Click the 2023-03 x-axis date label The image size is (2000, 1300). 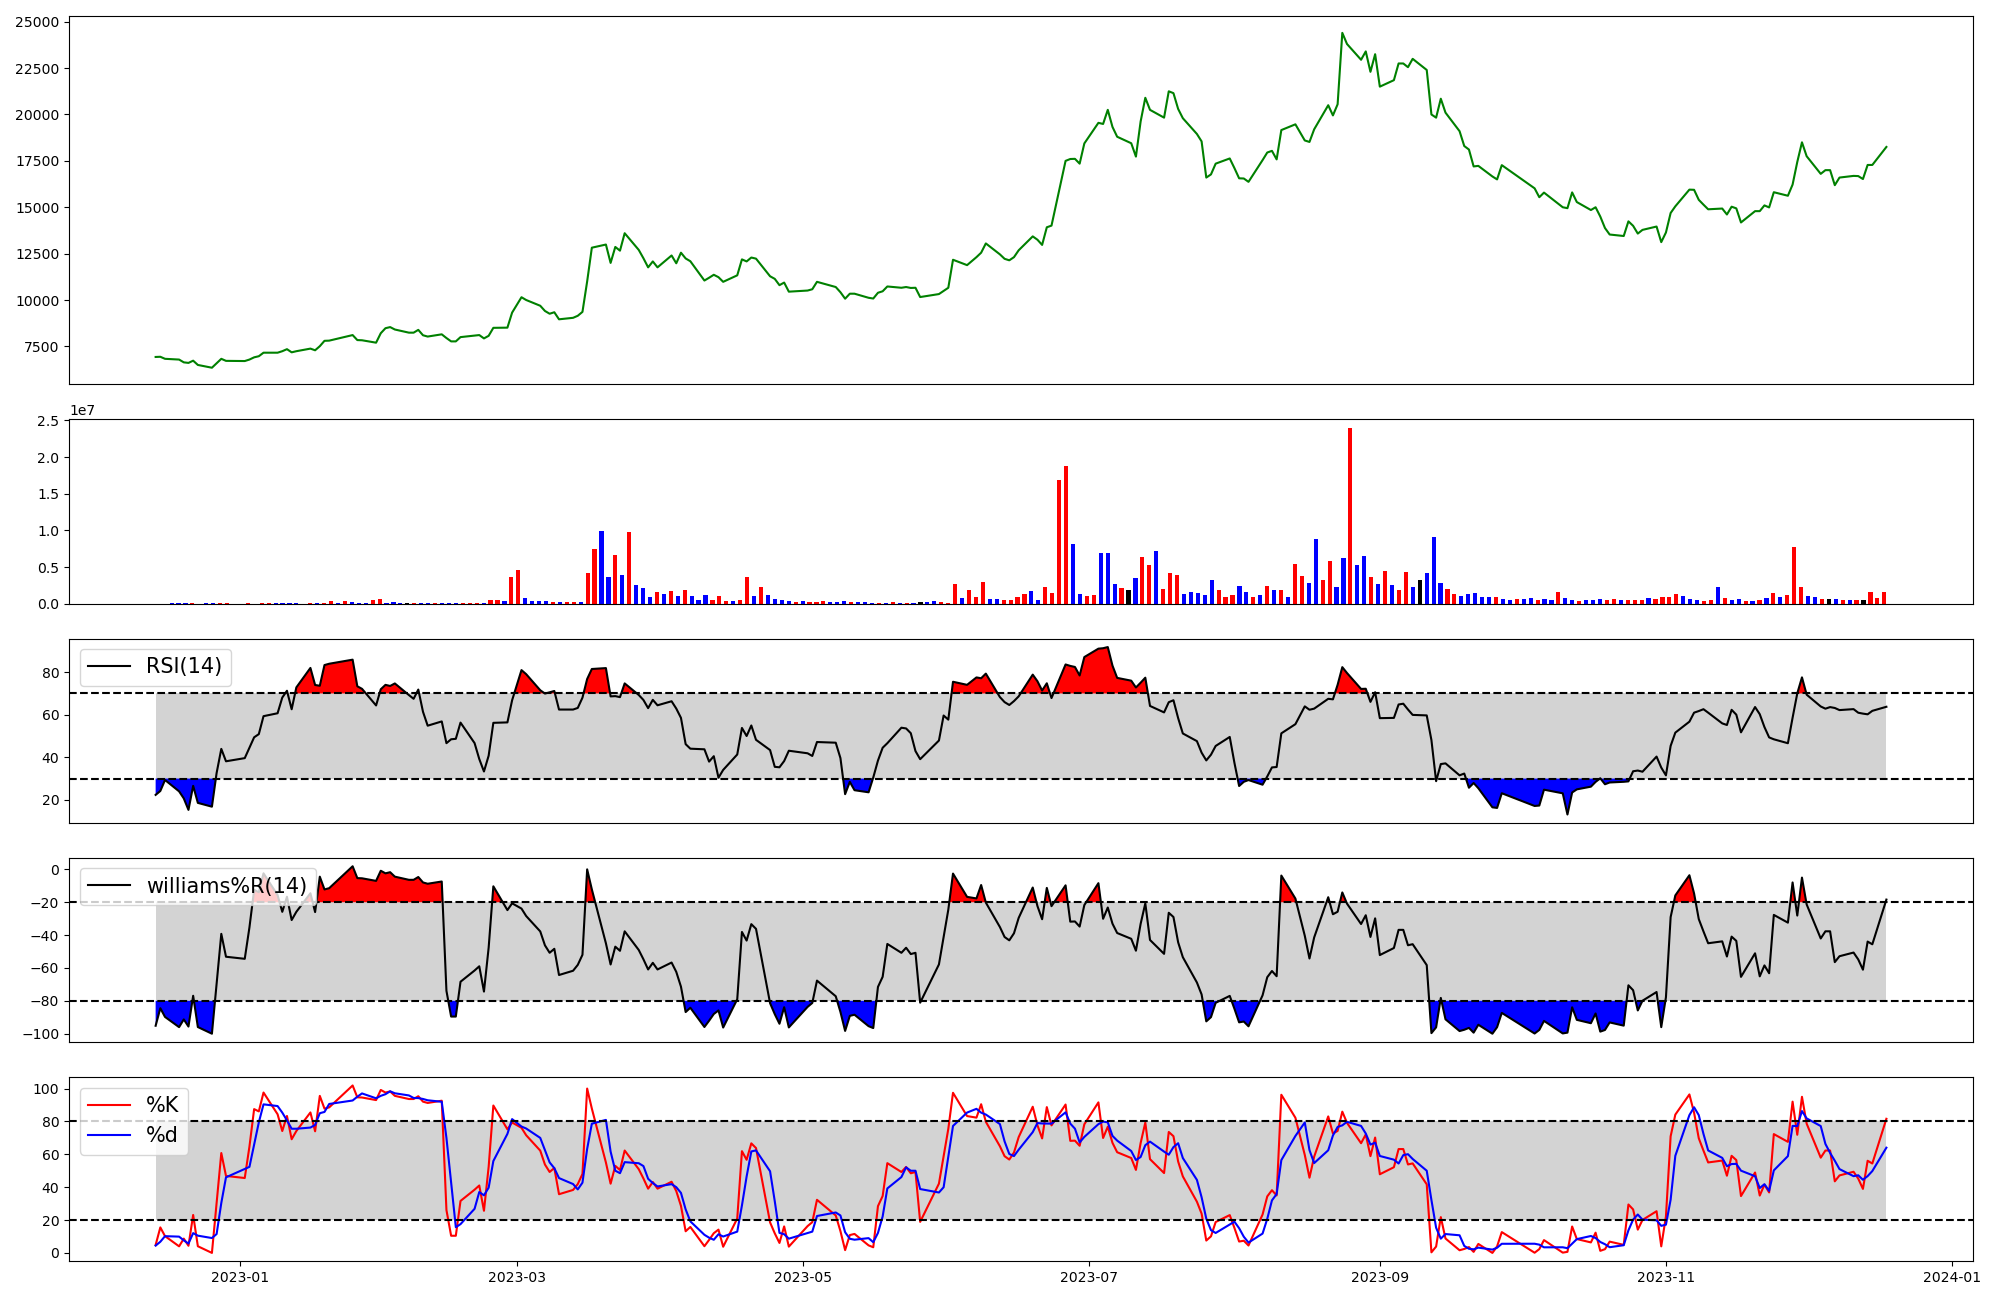pyautogui.click(x=517, y=1276)
